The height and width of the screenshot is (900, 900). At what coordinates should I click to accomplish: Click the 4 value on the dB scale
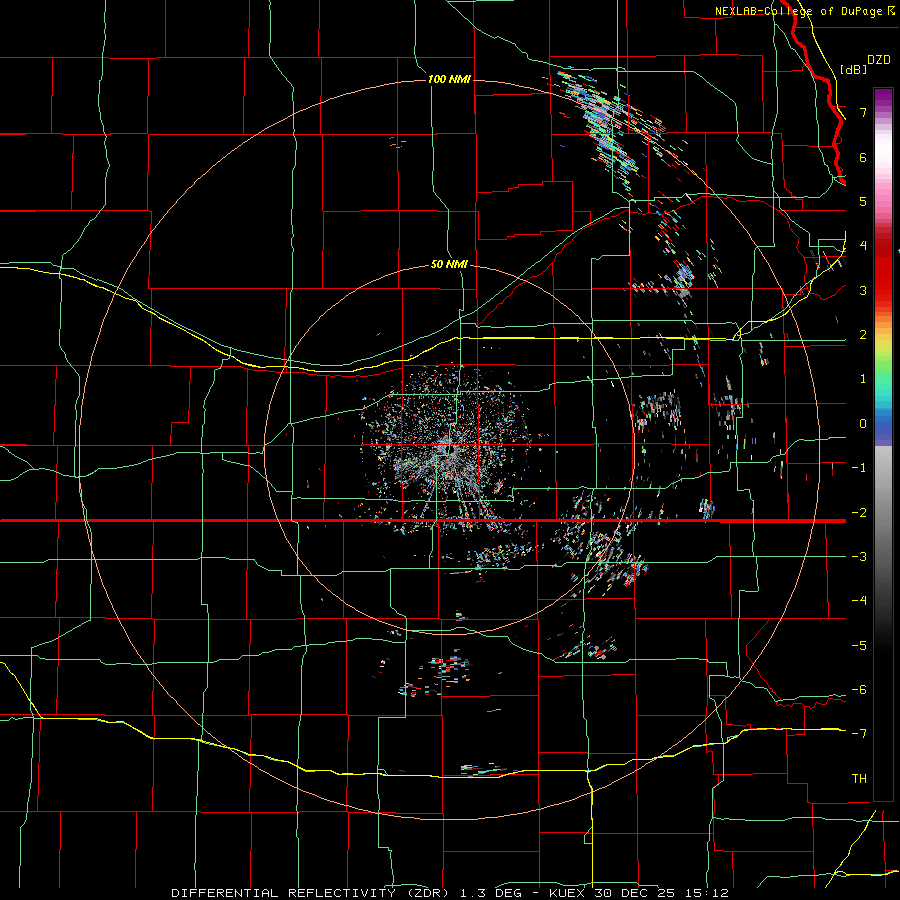pos(863,246)
